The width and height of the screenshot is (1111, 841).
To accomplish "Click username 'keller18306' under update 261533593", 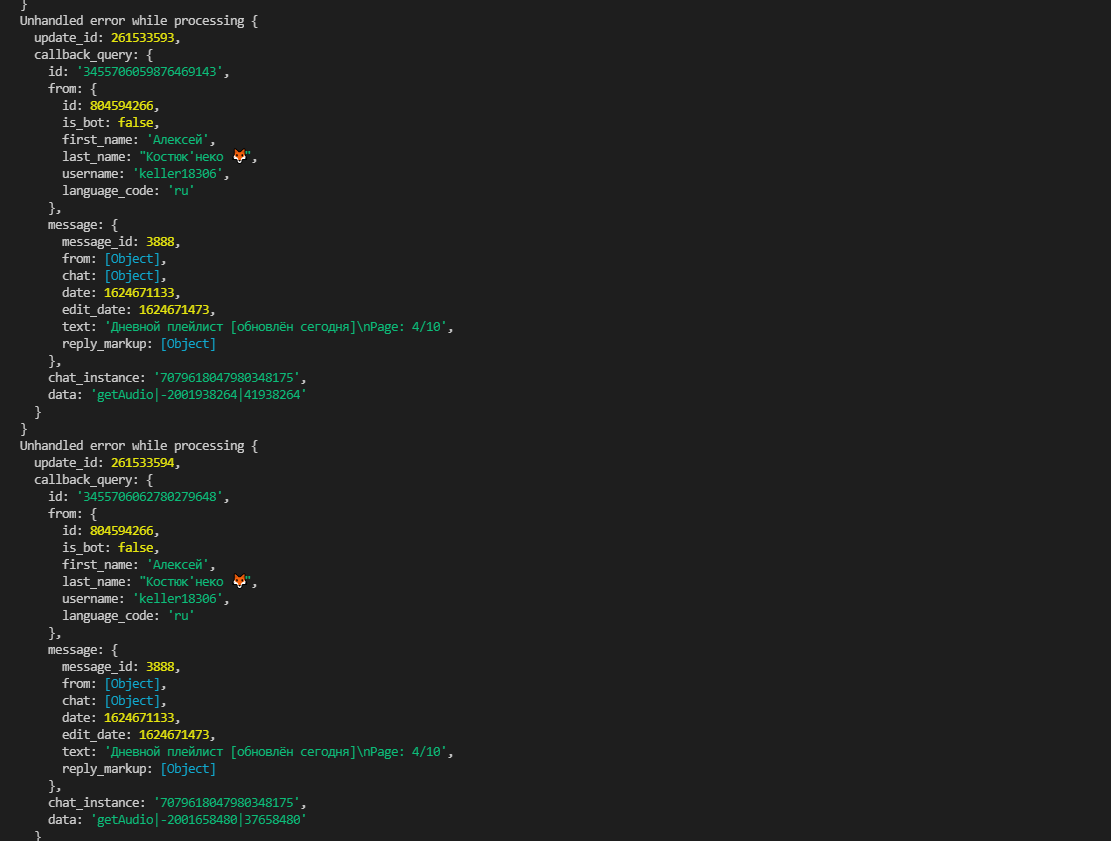I will click(x=178, y=174).
